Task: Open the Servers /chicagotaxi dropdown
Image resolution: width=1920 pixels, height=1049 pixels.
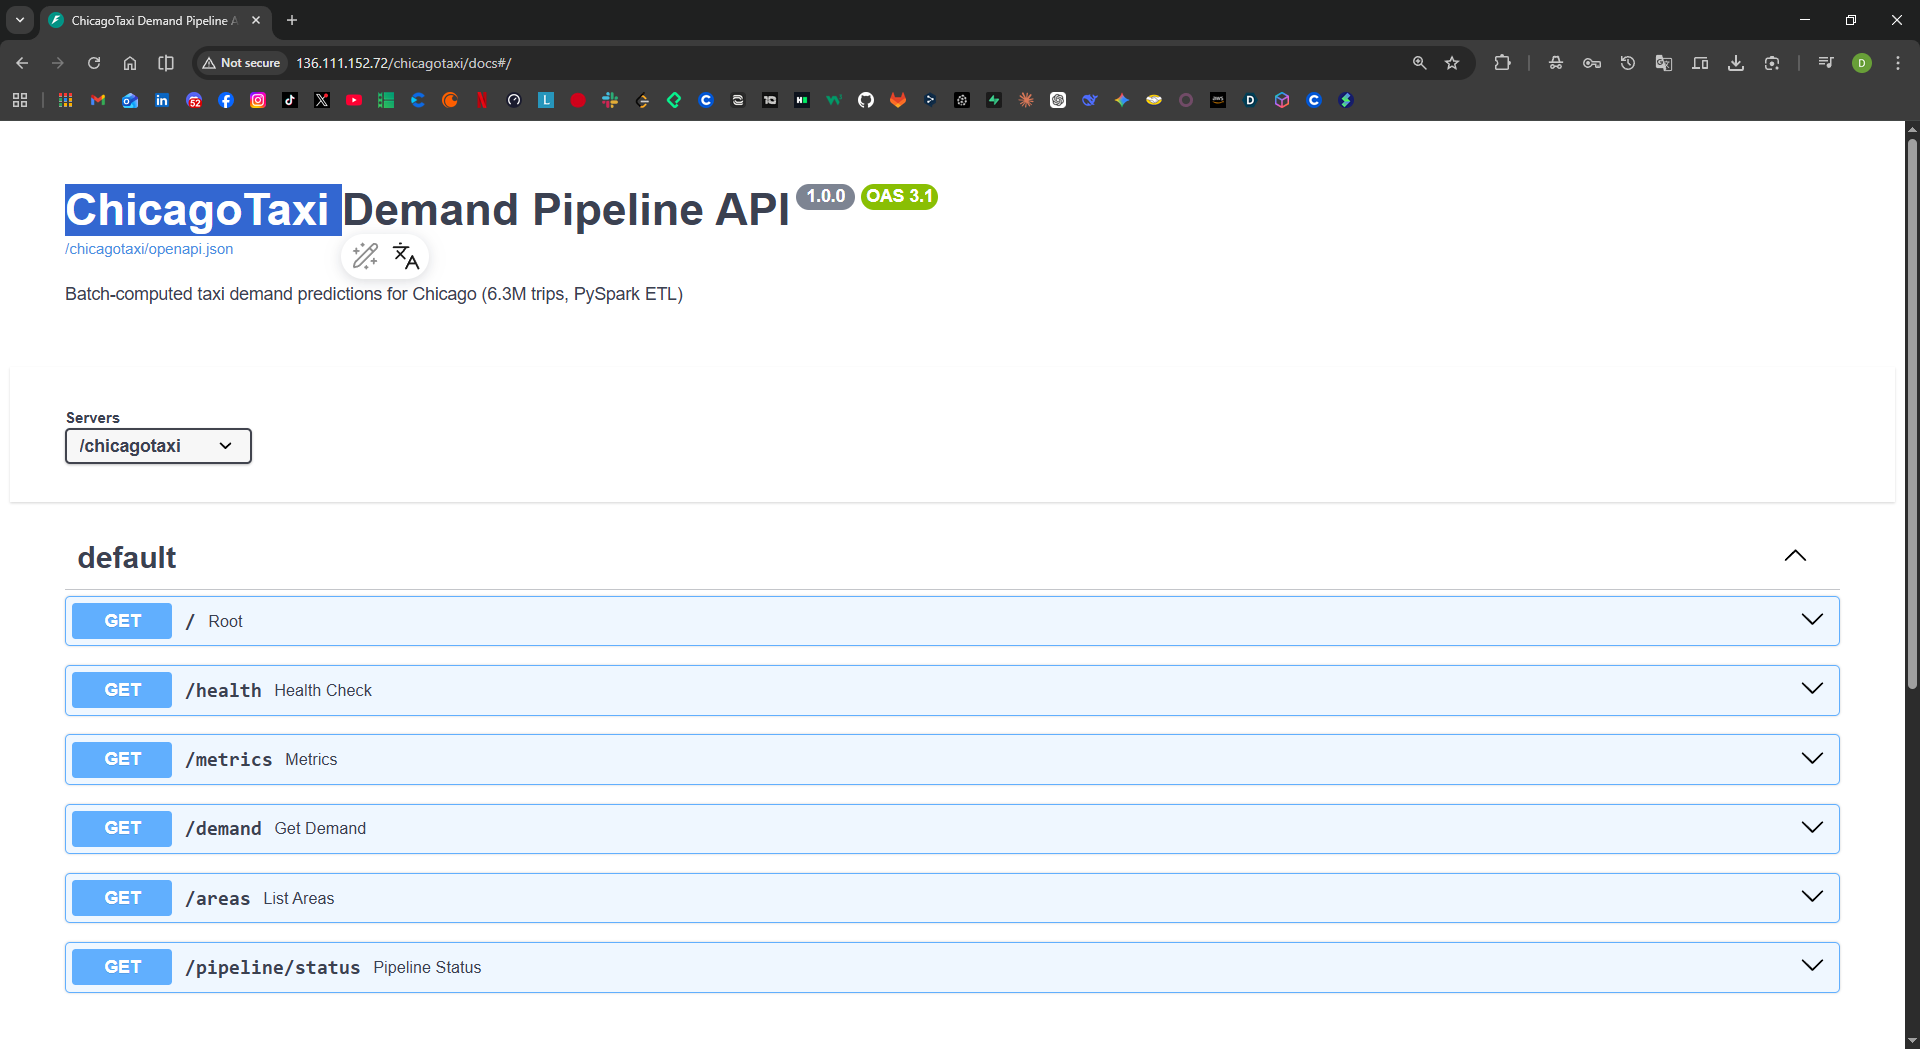Action: pyautogui.click(x=158, y=446)
